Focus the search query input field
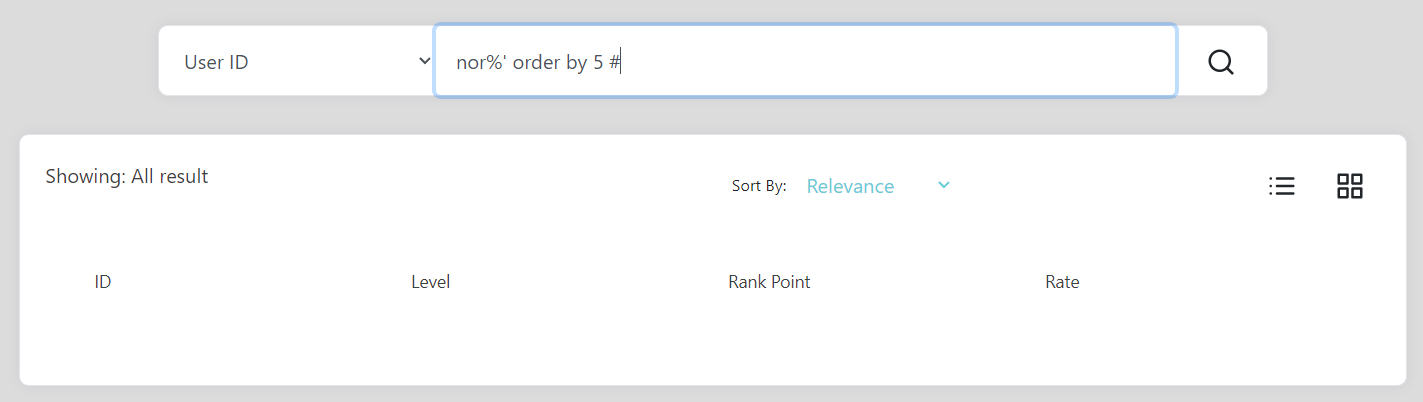The width and height of the screenshot is (1423, 402). (805, 61)
